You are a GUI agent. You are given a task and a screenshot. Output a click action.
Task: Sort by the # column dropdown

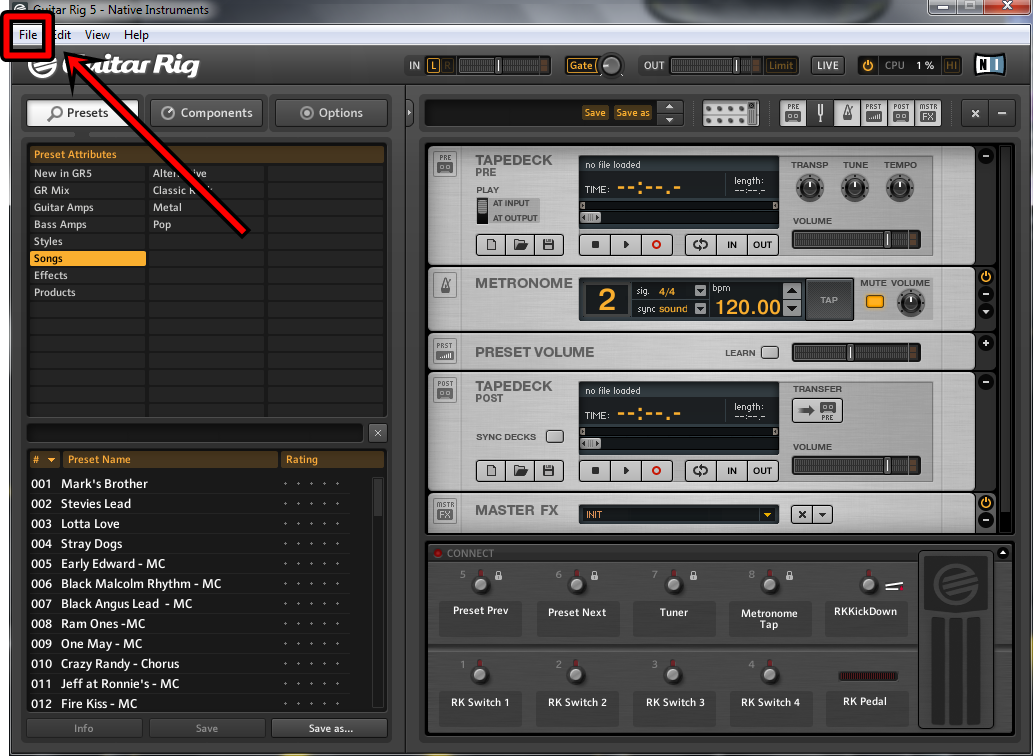pyautogui.click(x=45, y=460)
